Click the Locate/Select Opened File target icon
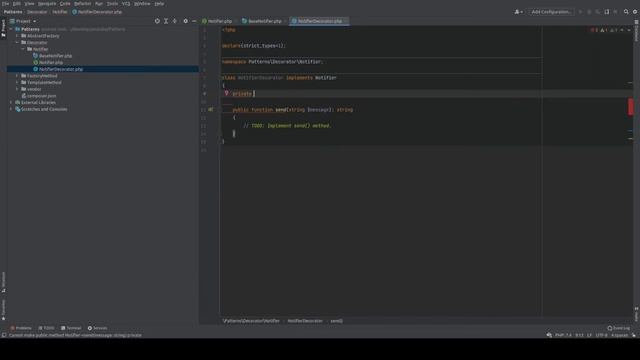640x360 pixels. pos(157,21)
